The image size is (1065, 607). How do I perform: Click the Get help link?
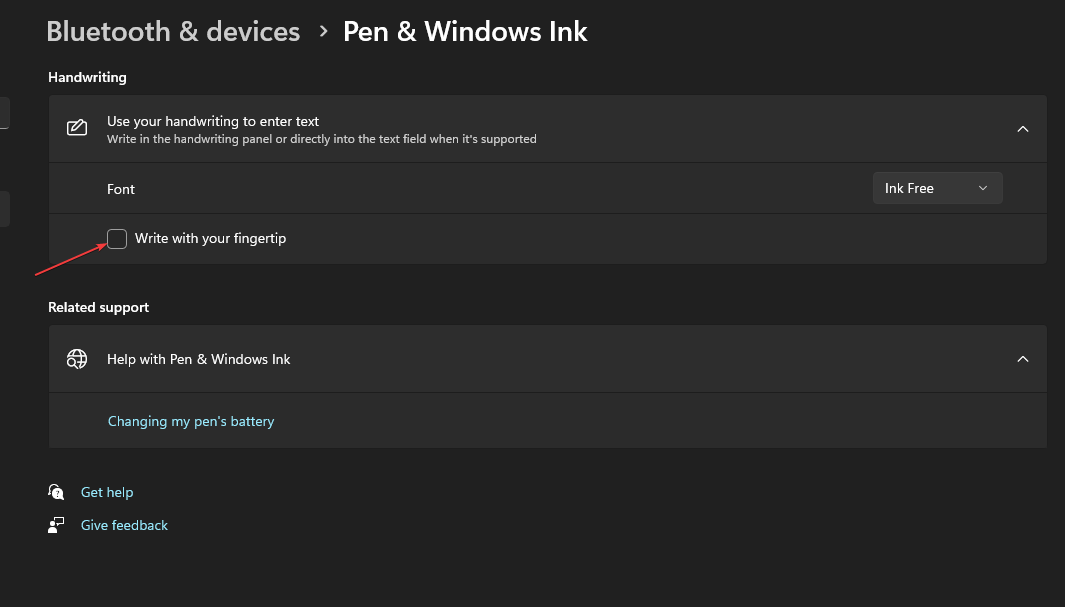pyautogui.click(x=107, y=491)
